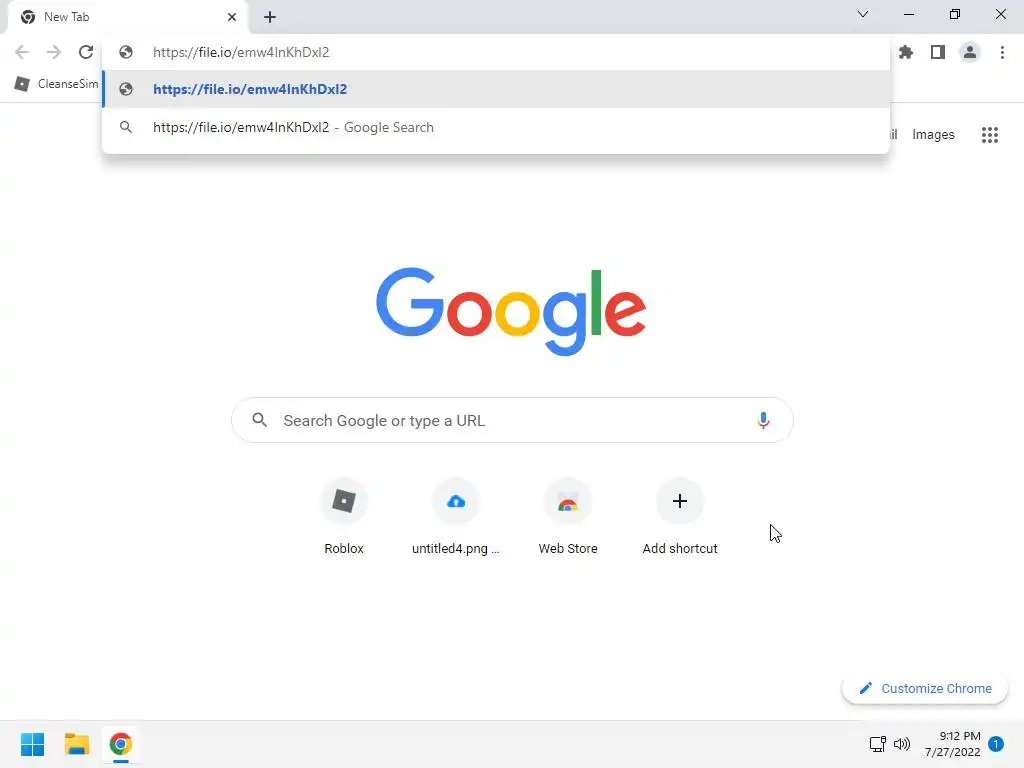Click the magnifier icon in search box
The height and width of the screenshot is (768, 1024).
(260, 420)
